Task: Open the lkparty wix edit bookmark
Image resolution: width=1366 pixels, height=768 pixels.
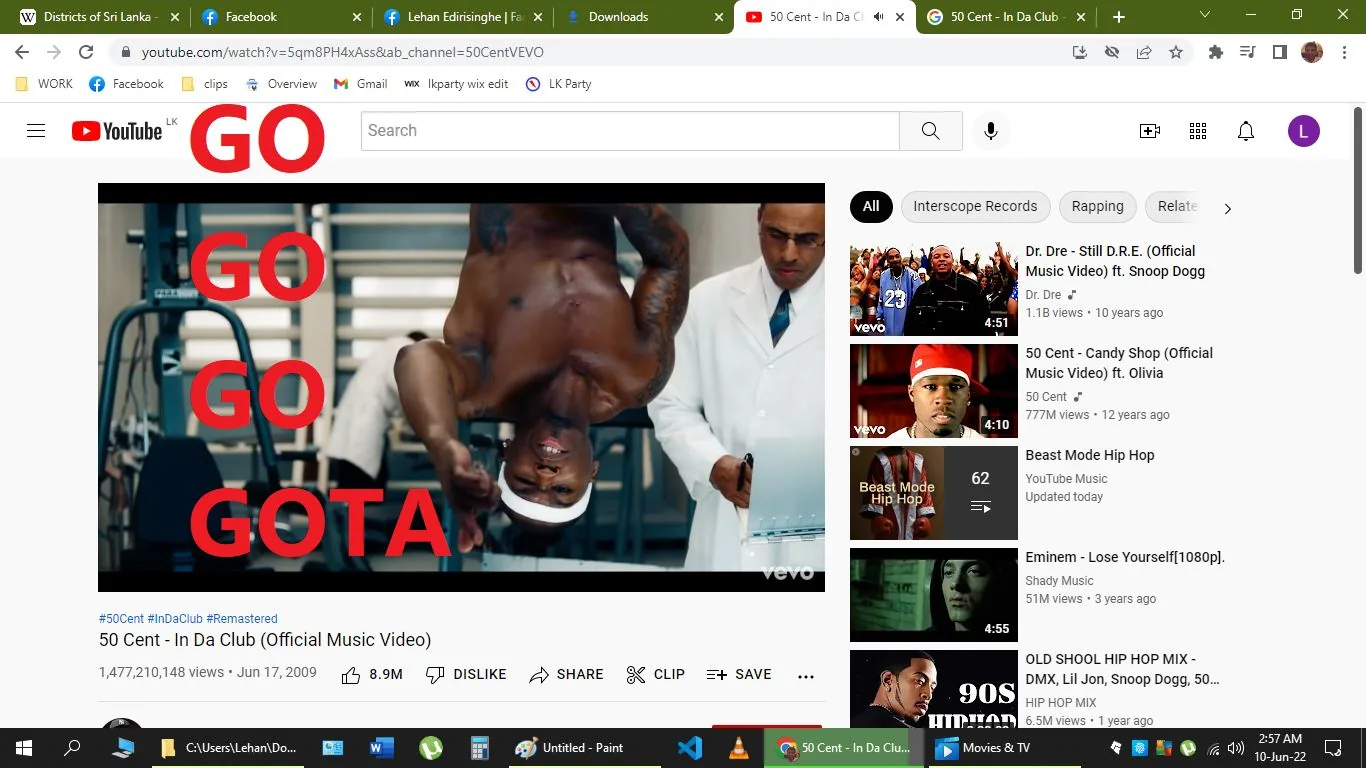Action: pos(456,84)
